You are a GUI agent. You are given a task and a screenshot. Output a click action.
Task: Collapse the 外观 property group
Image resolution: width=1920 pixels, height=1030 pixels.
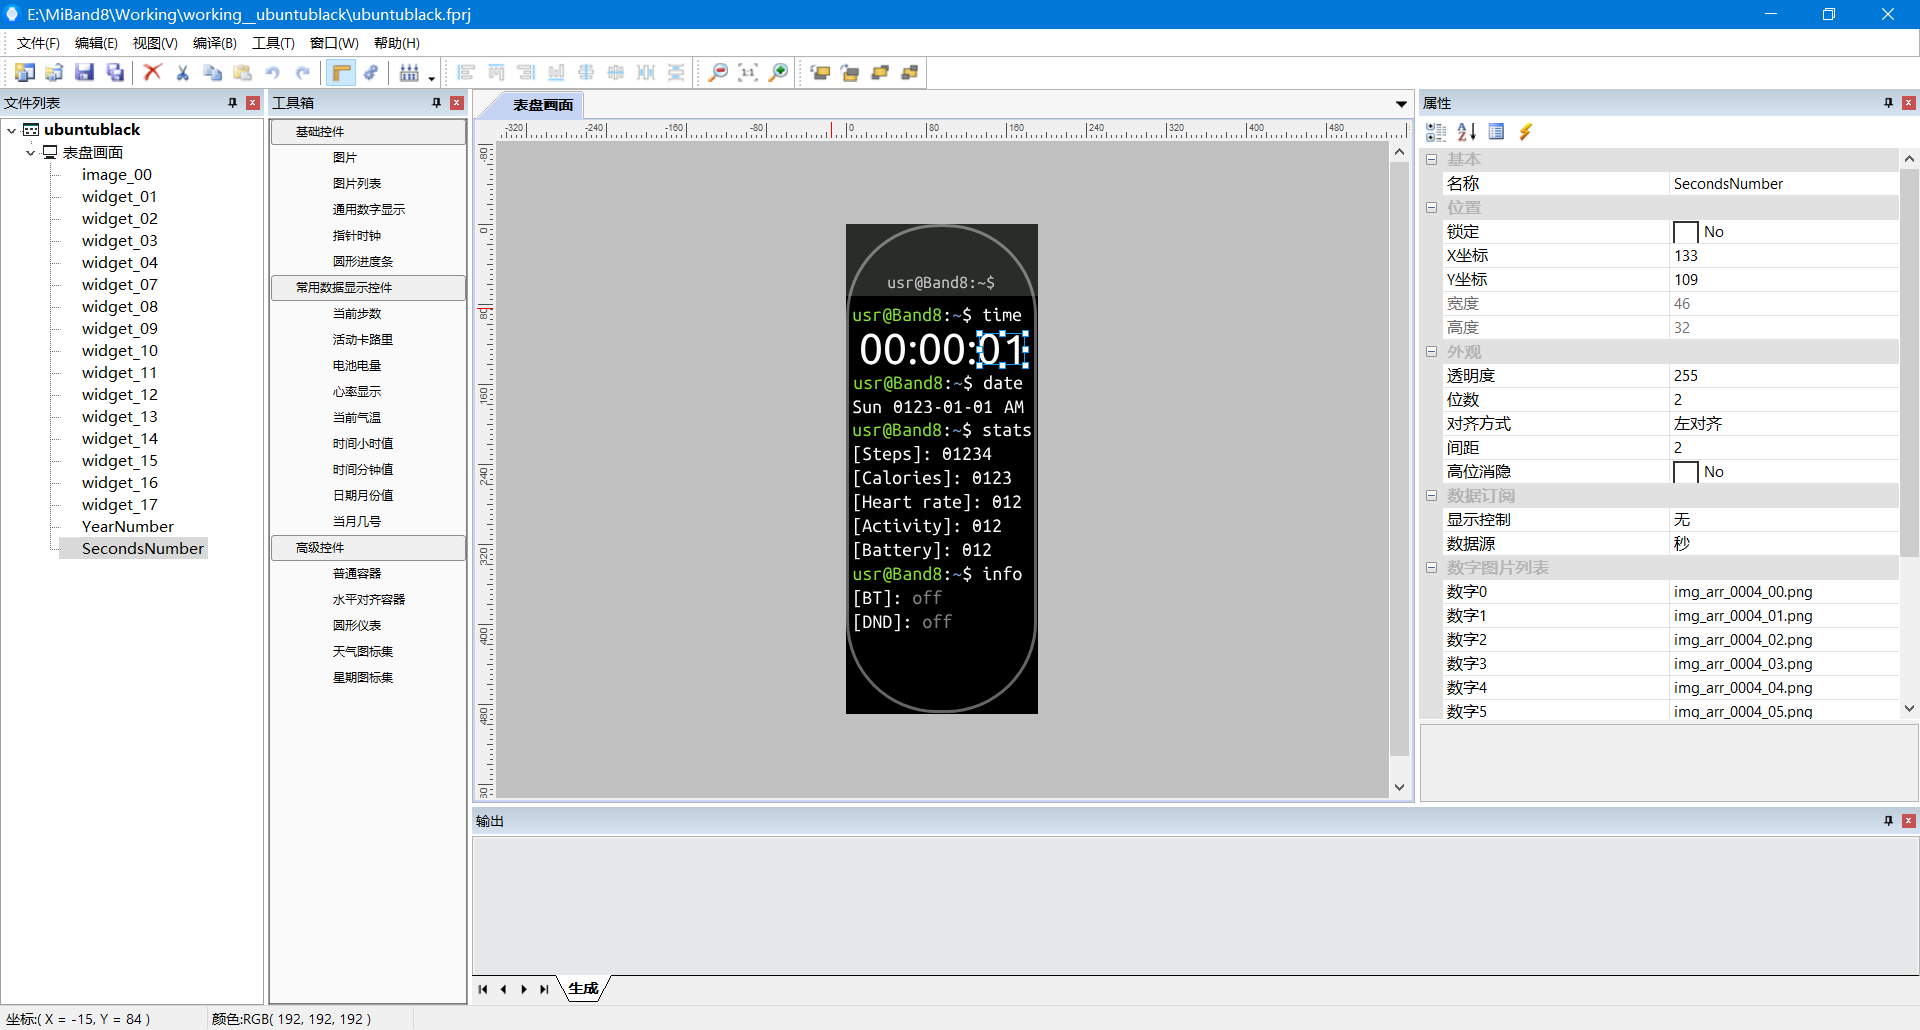pos(1432,352)
